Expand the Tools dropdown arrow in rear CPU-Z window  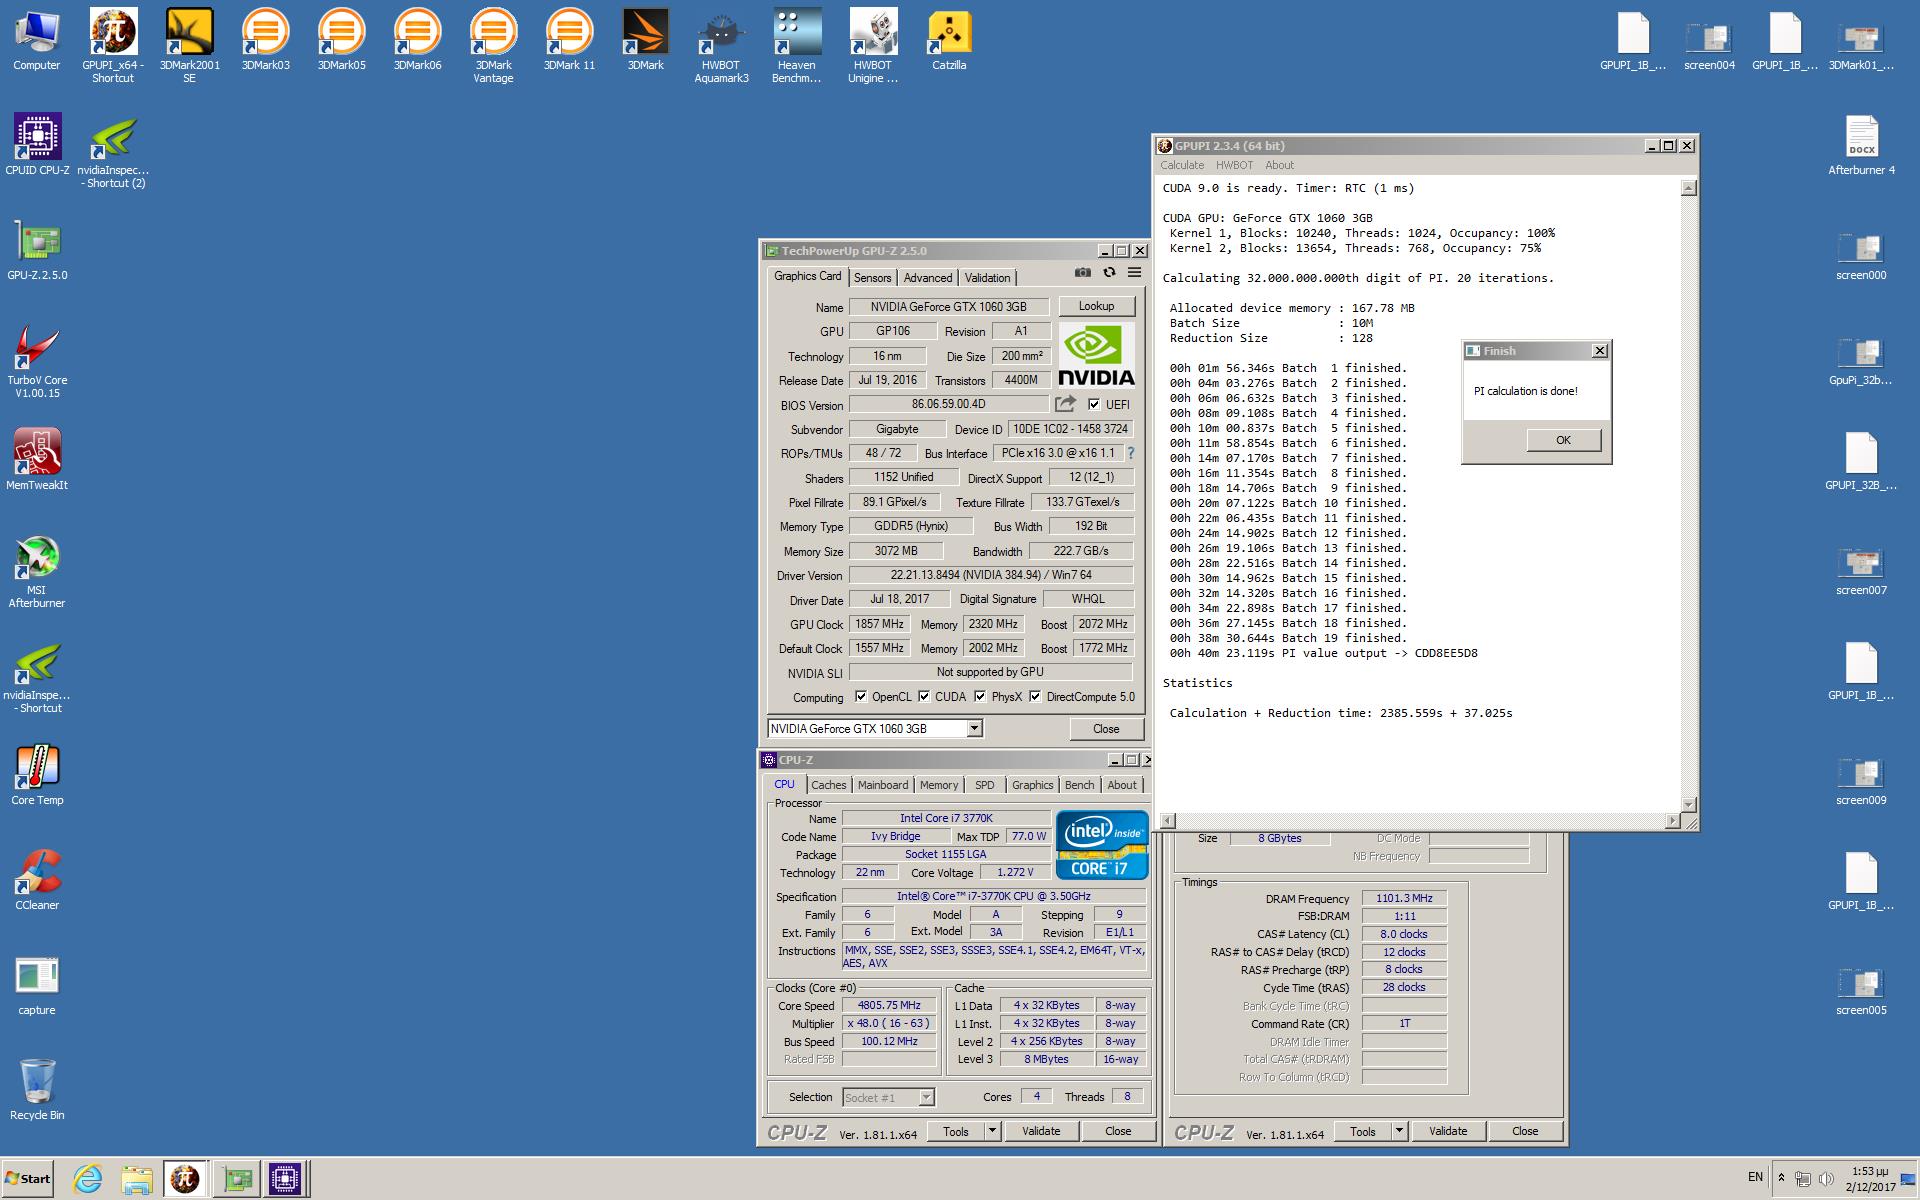[x=1399, y=1131]
